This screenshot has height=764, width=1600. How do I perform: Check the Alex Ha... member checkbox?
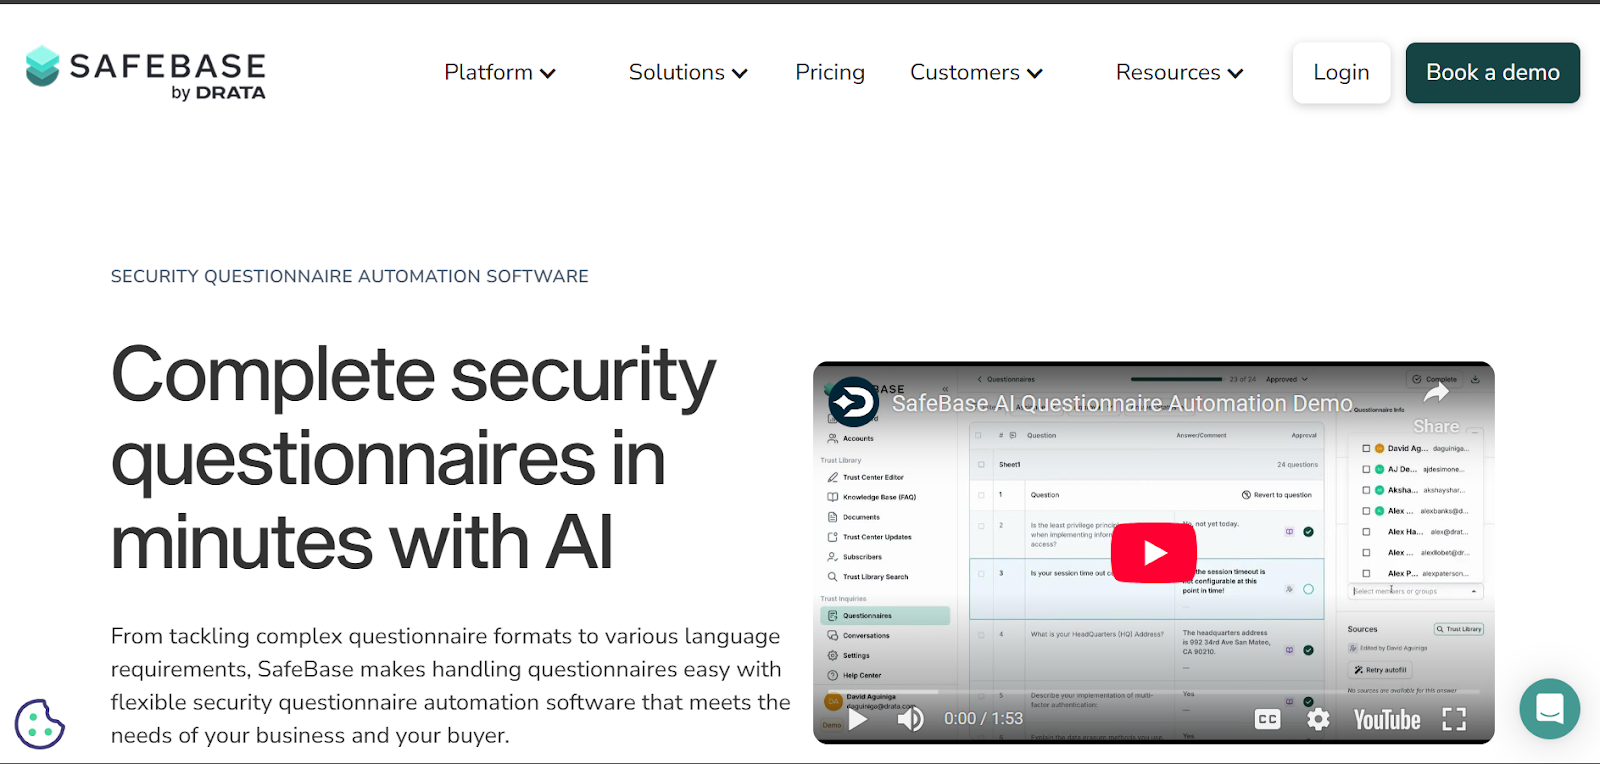coord(1366,532)
